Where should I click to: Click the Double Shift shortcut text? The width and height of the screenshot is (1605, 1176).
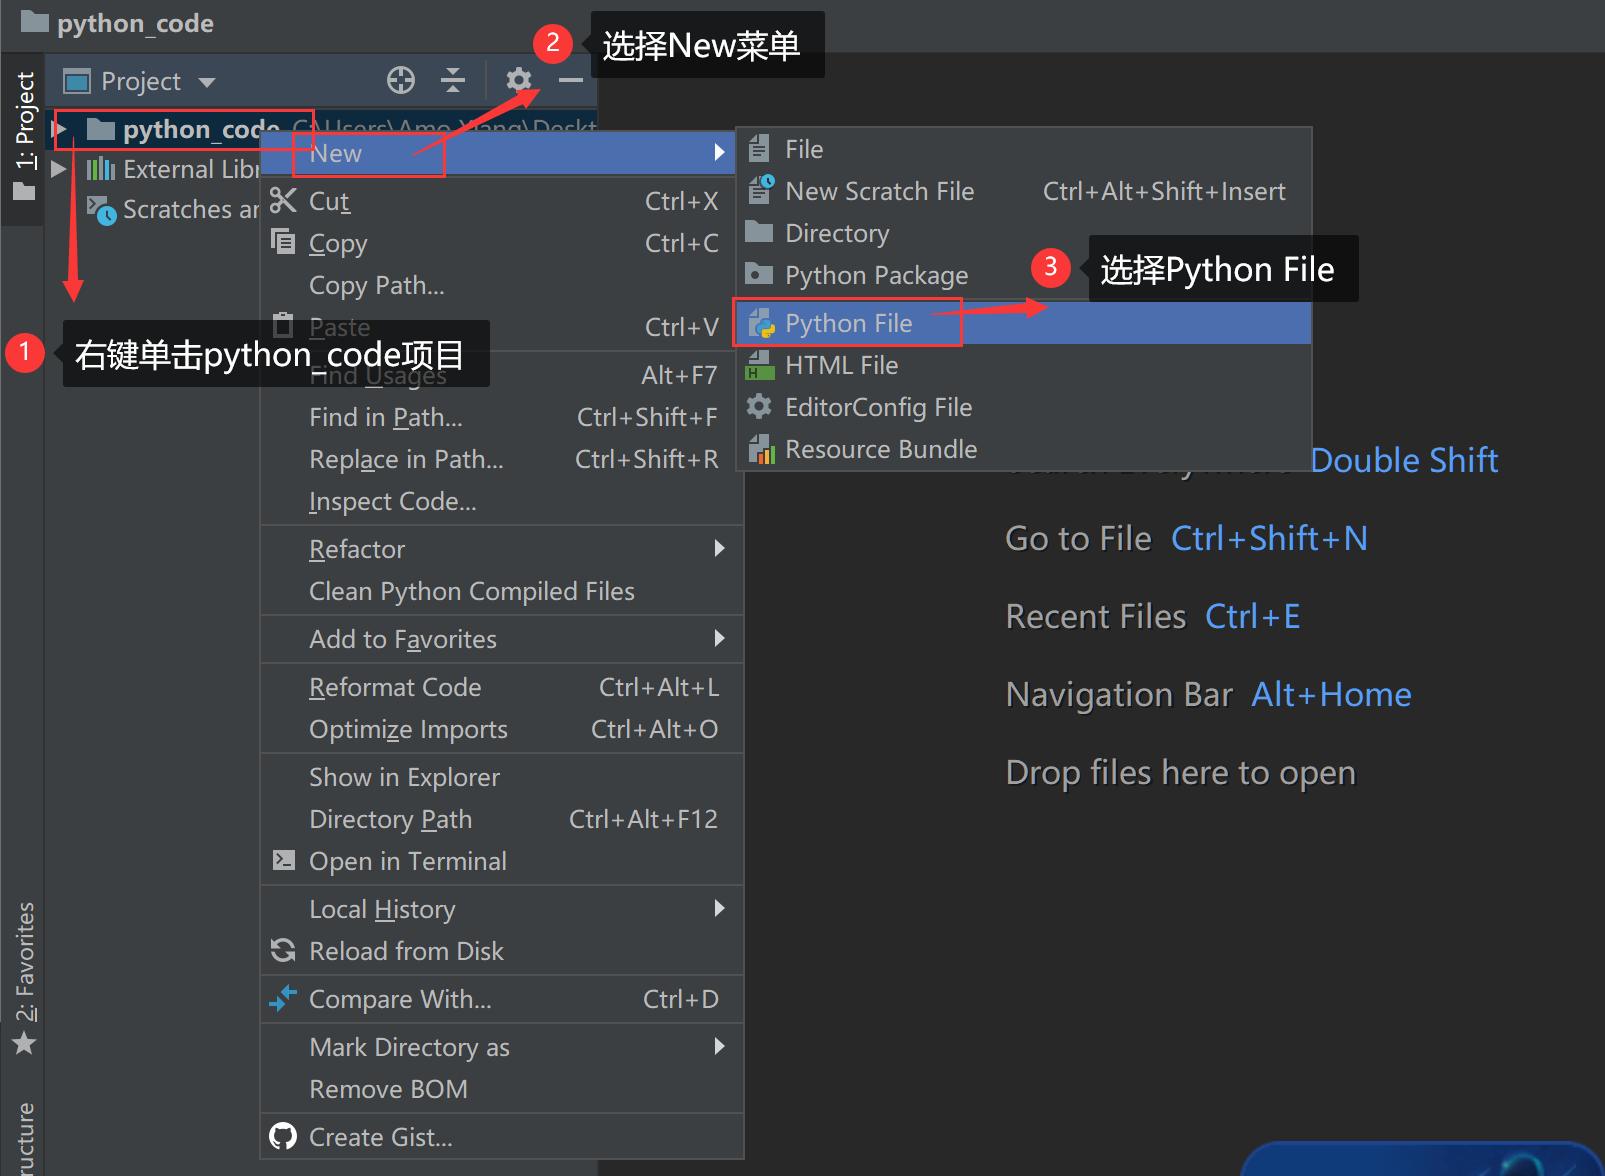(x=1404, y=460)
